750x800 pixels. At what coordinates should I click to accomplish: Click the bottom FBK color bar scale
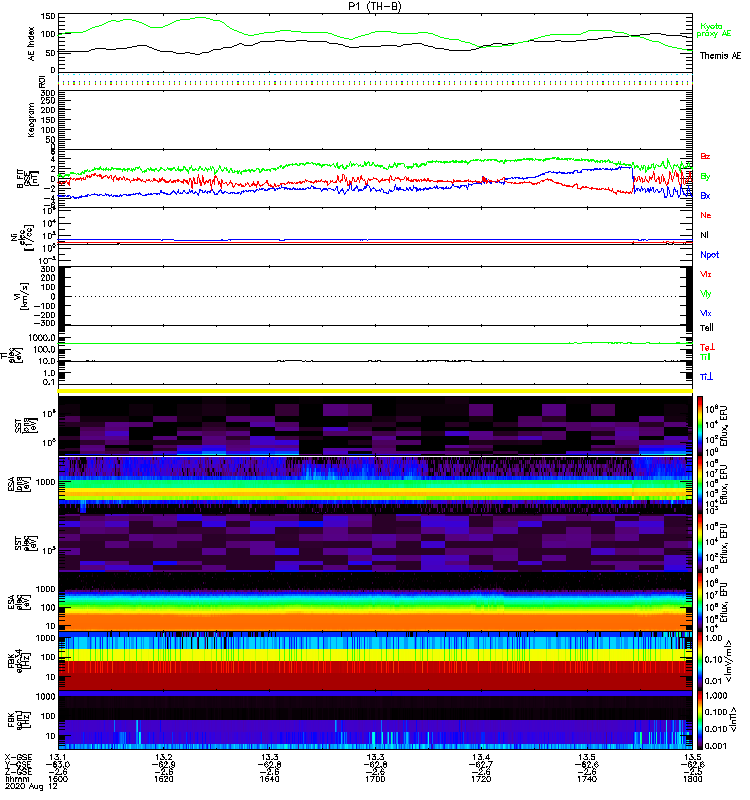point(700,720)
